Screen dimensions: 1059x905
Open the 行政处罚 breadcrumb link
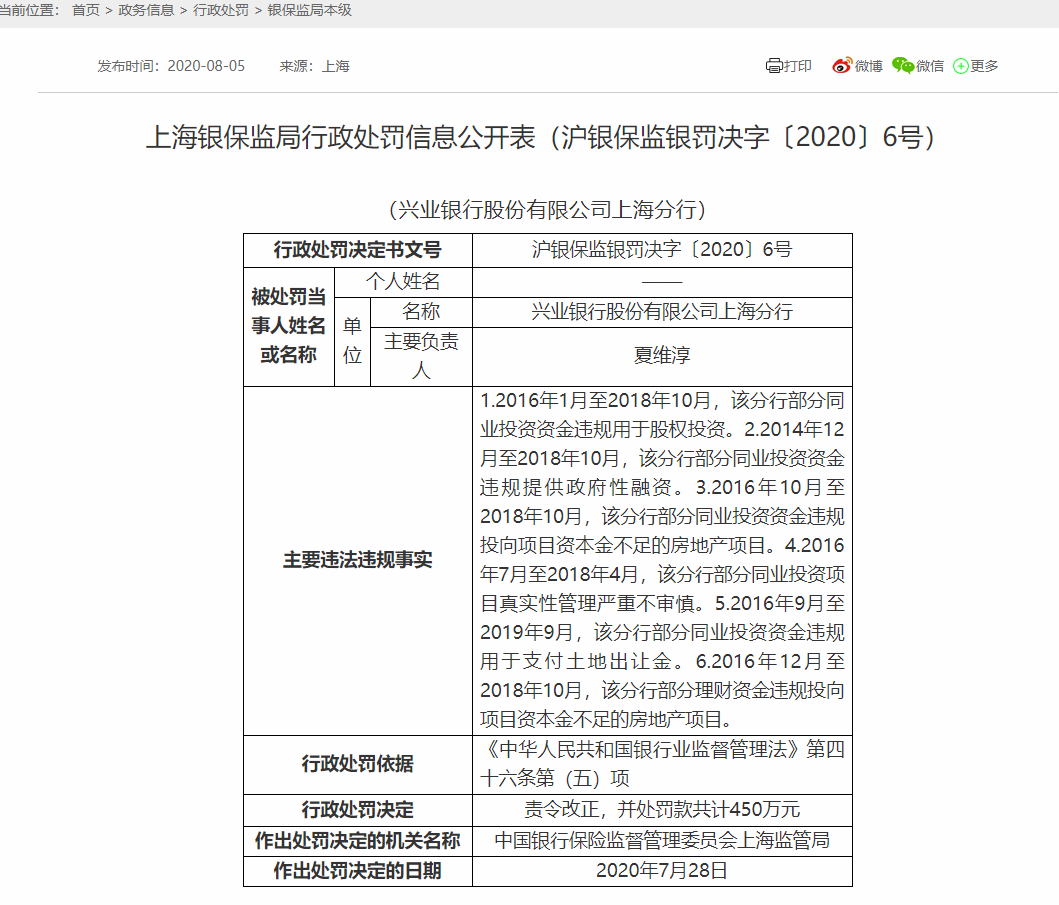221,10
